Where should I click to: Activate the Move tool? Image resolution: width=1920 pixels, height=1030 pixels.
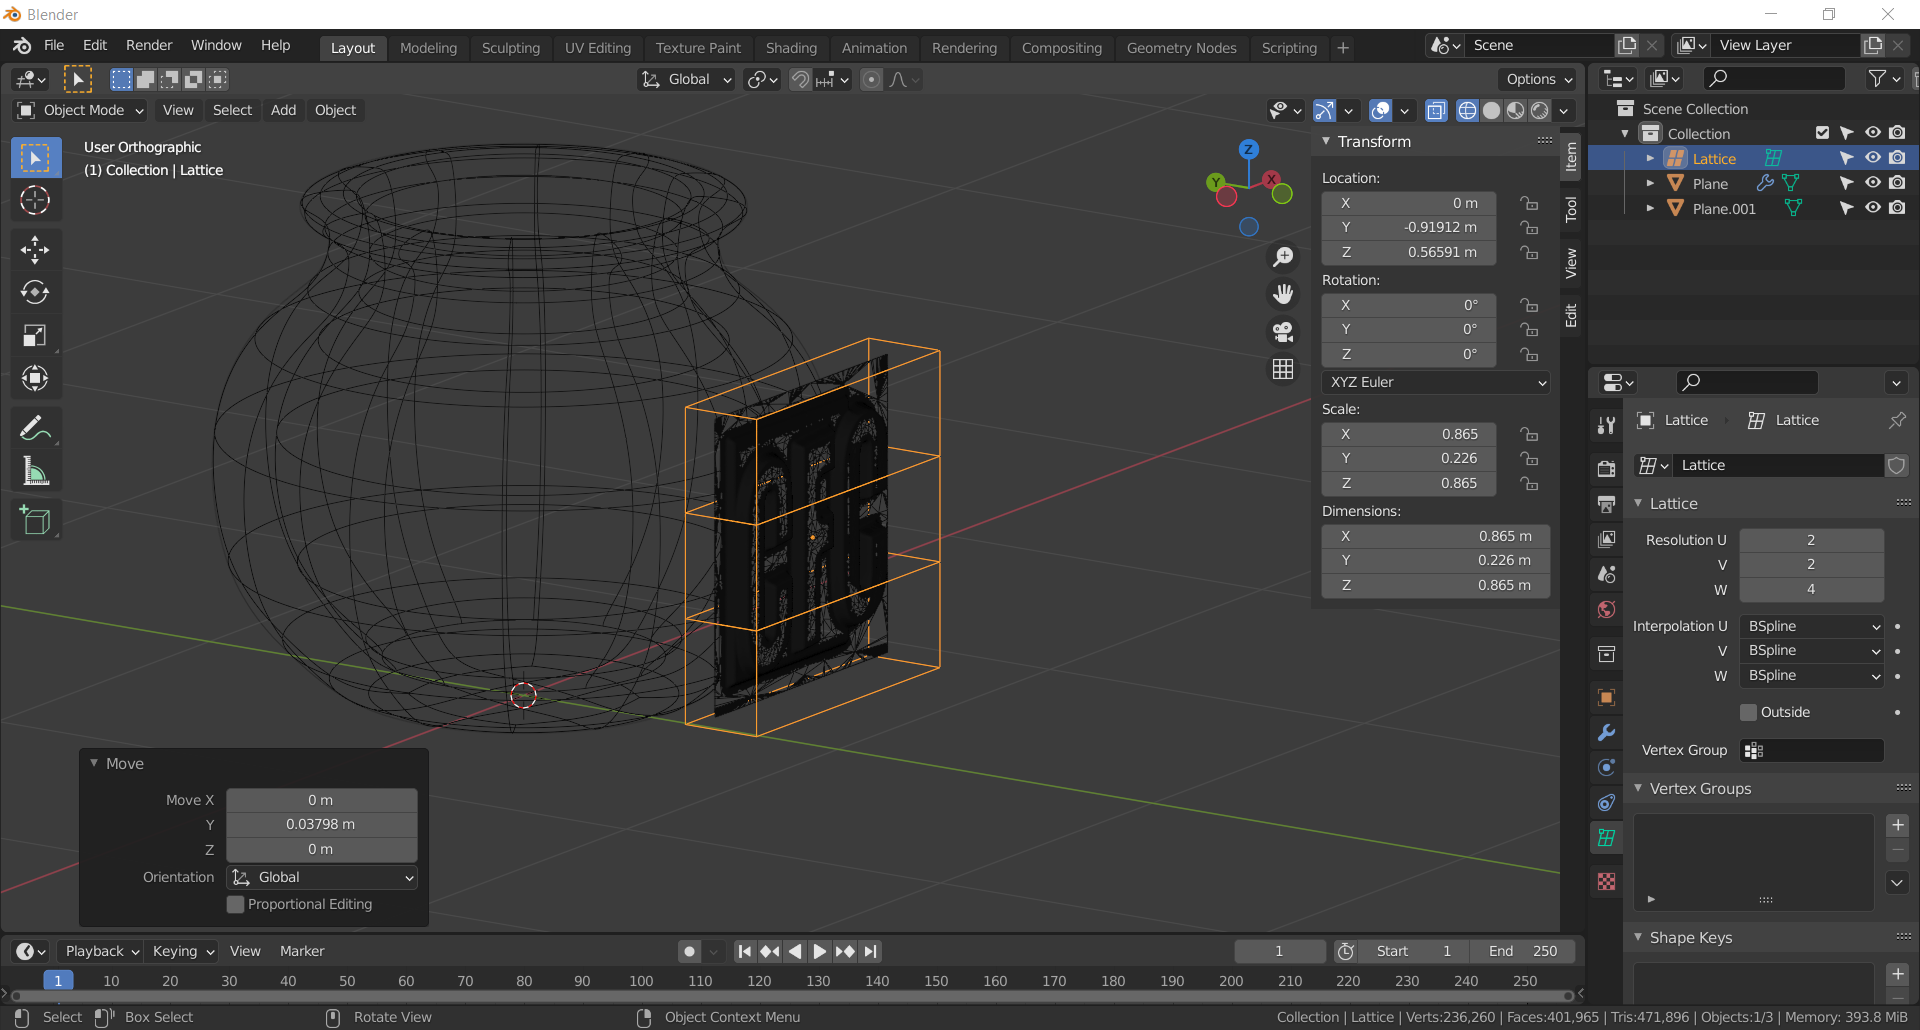pyautogui.click(x=35, y=250)
